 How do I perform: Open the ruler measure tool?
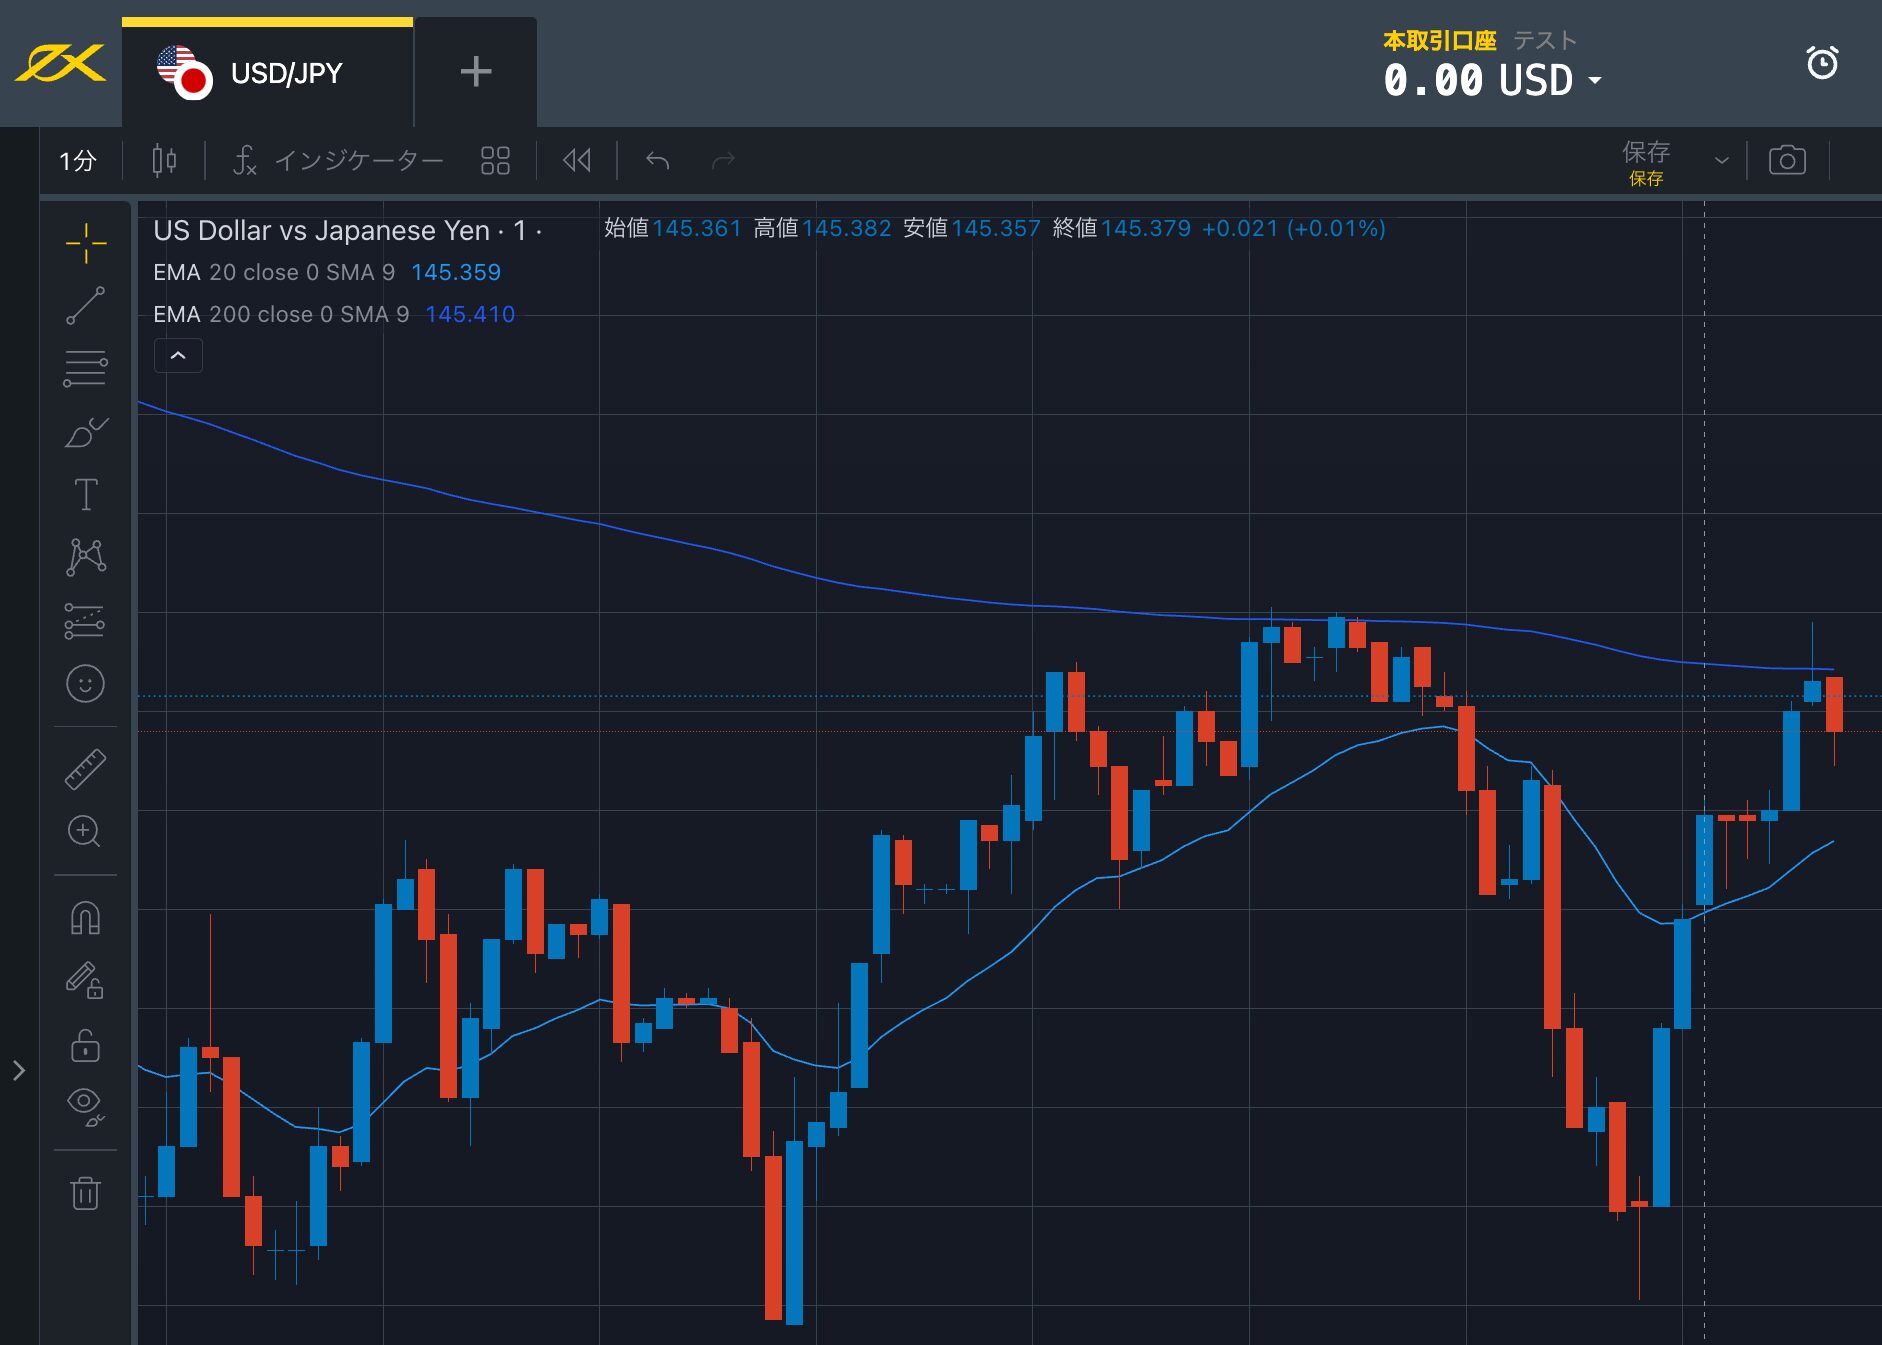(86, 769)
